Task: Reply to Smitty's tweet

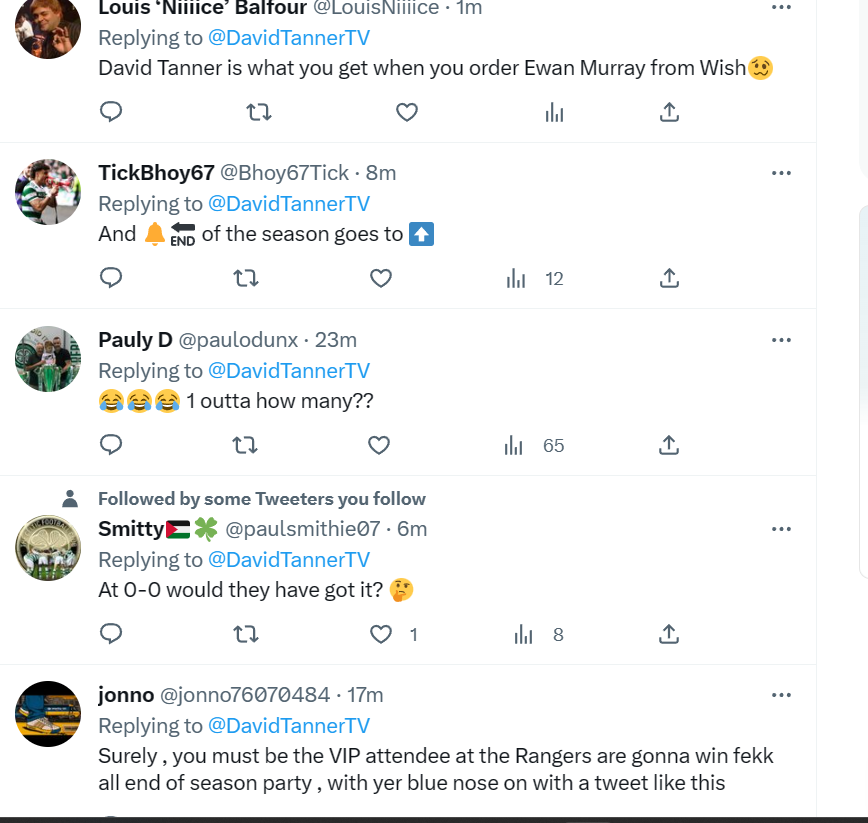Action: 111,634
